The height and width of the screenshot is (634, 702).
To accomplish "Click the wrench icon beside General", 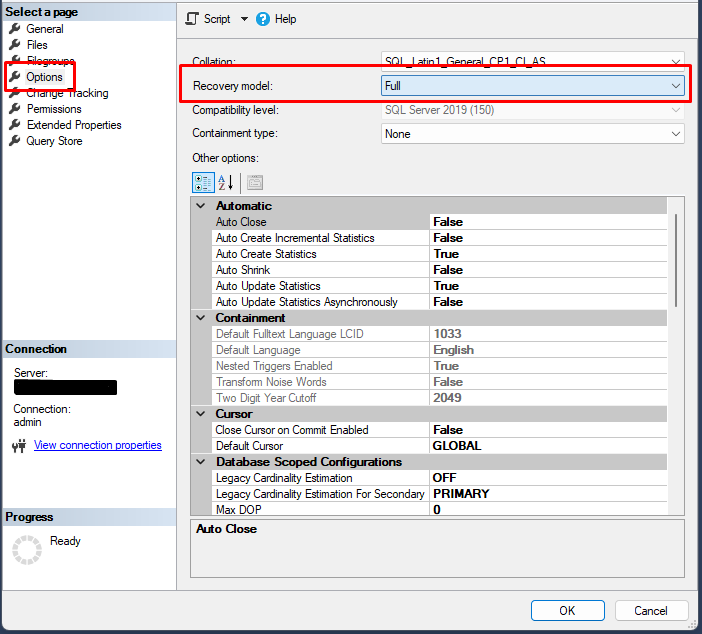I will point(15,29).
